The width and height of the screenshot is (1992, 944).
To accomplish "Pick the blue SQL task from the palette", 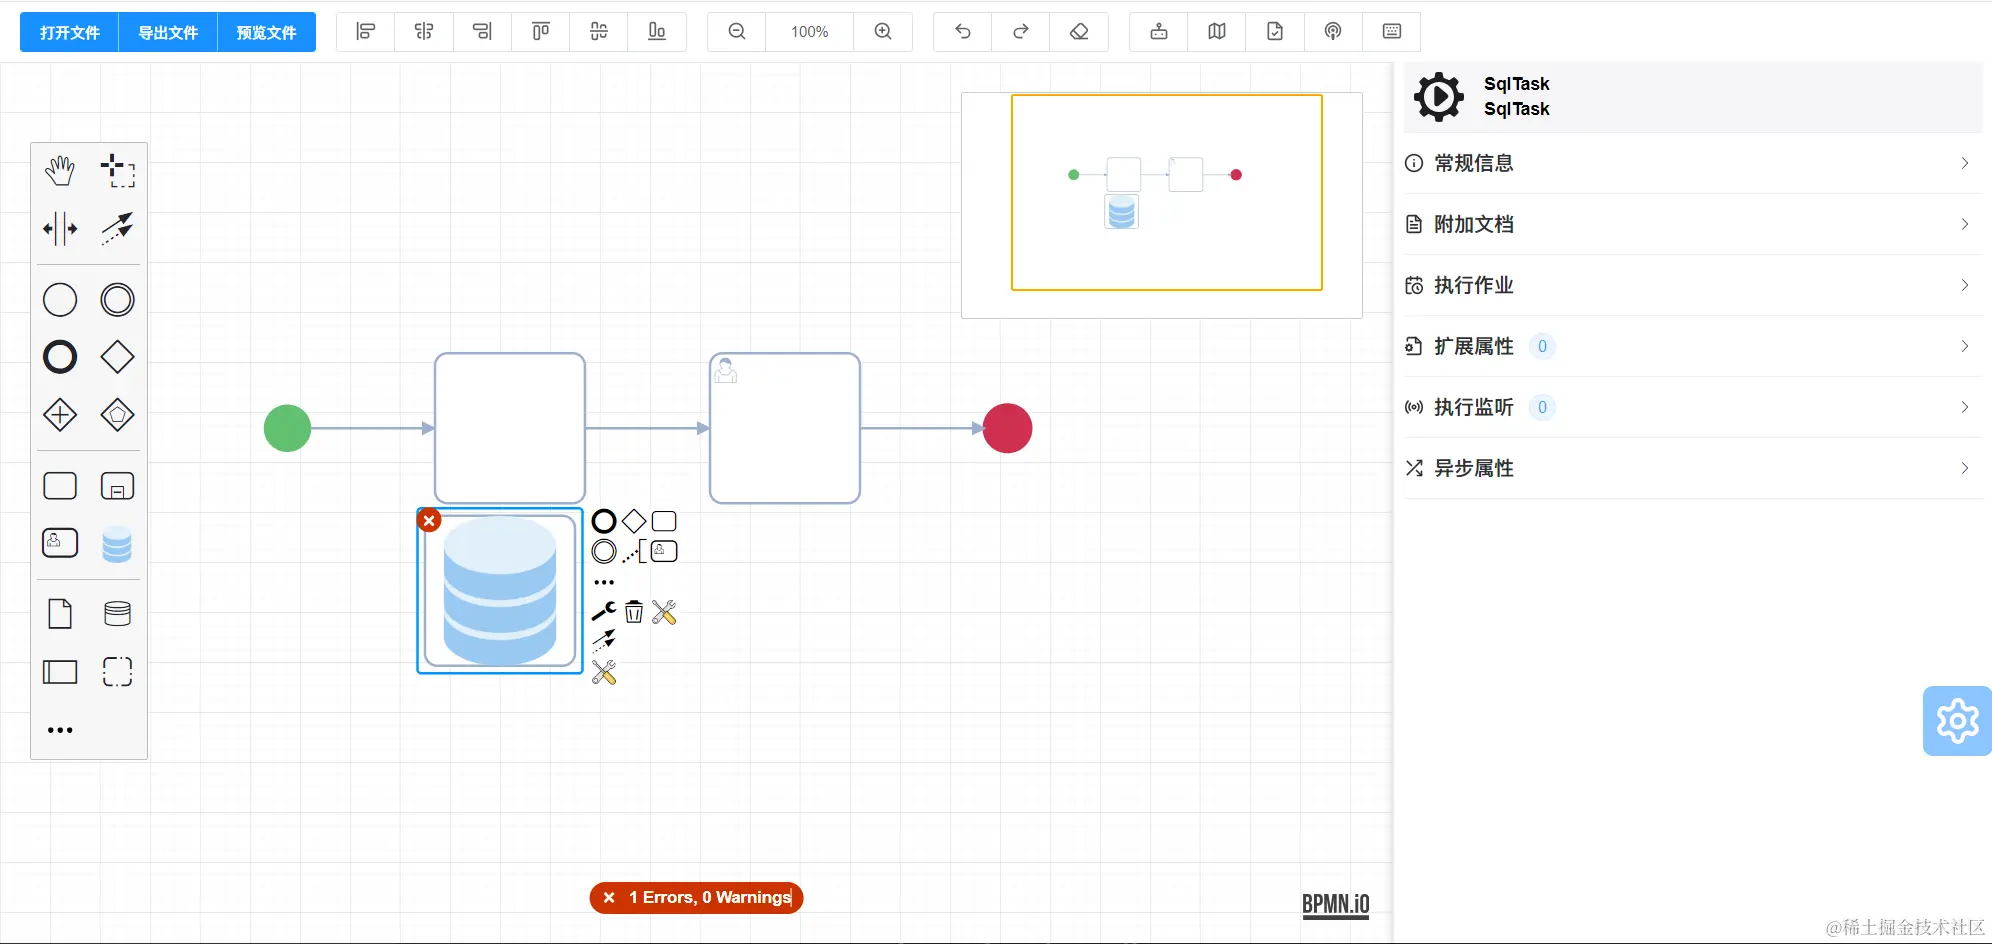I will point(118,544).
